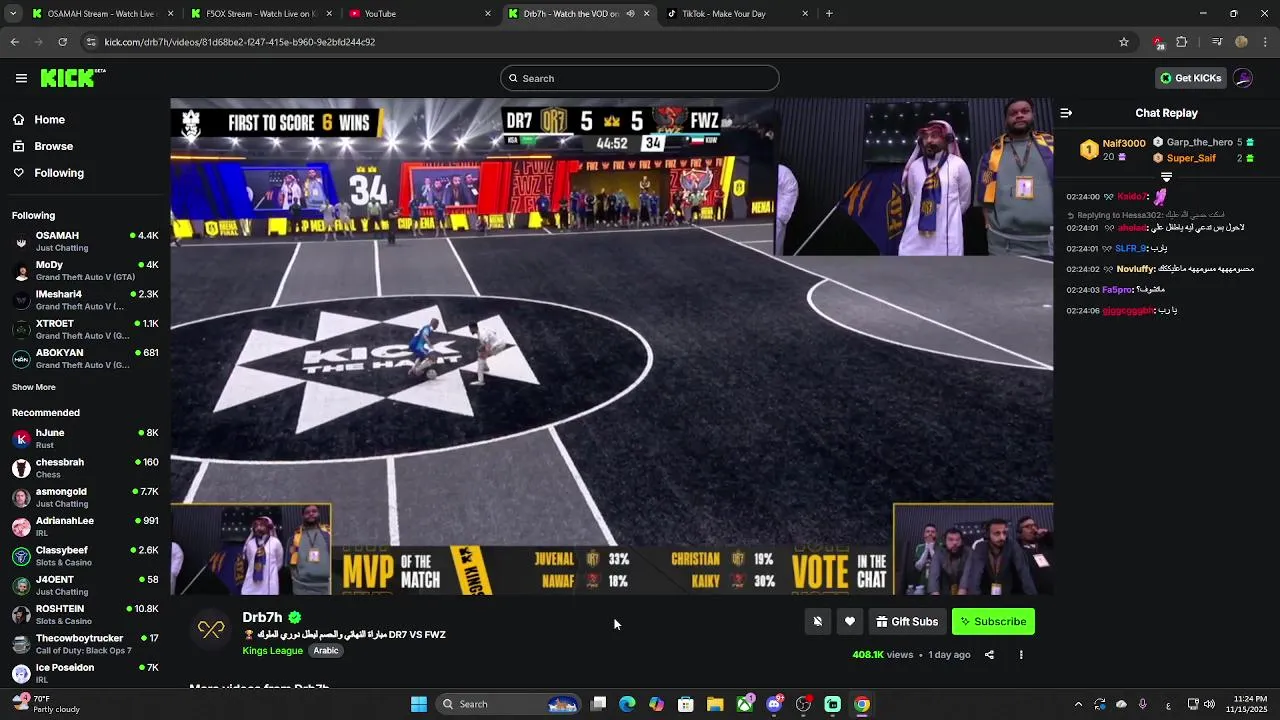The width and height of the screenshot is (1280, 720).
Task: Click the Arabic language tag
Action: pos(326,651)
